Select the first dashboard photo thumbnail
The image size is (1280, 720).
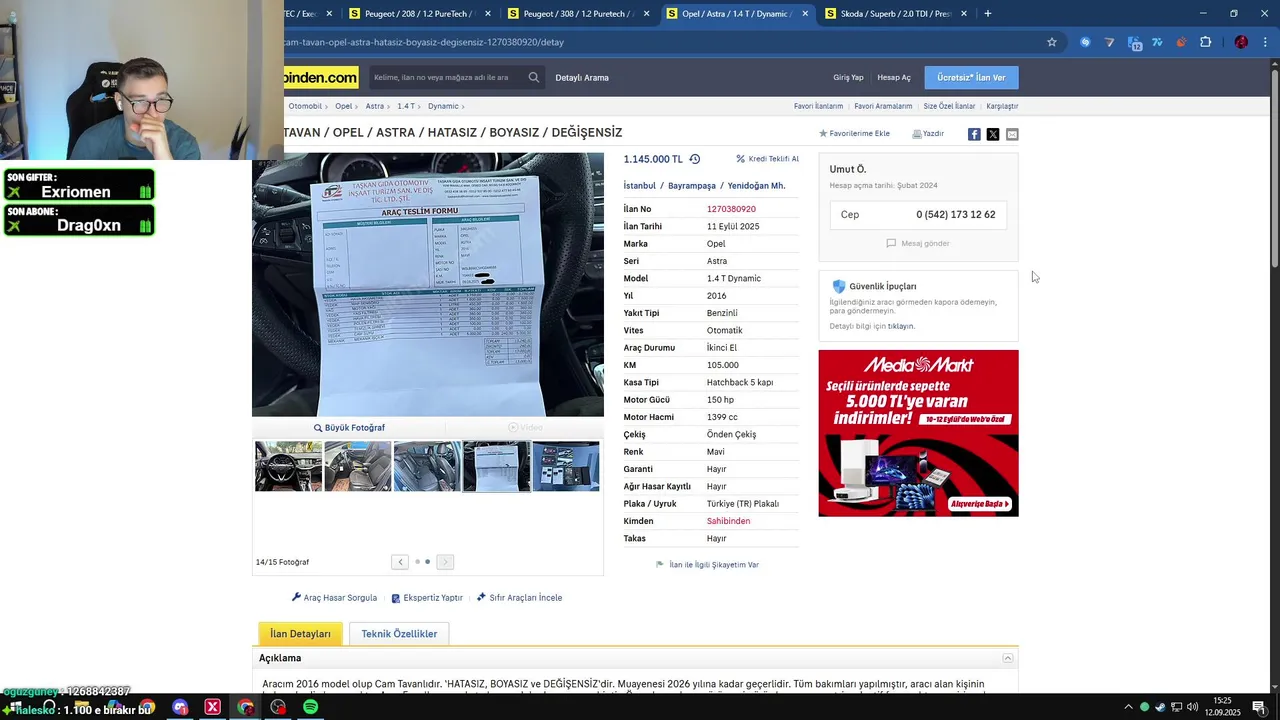point(288,466)
